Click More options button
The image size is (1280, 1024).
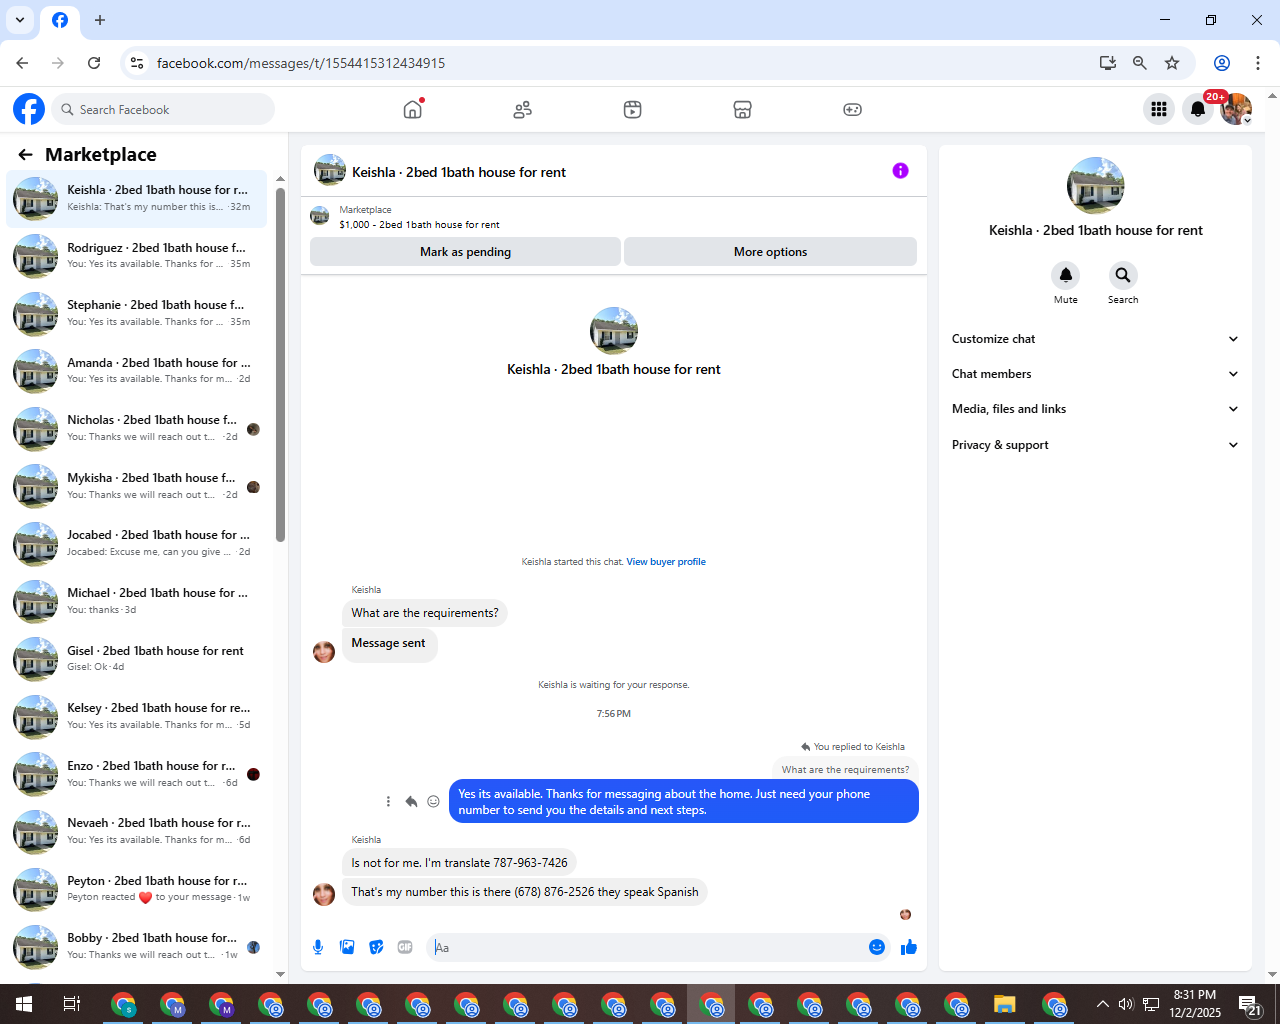[770, 252]
